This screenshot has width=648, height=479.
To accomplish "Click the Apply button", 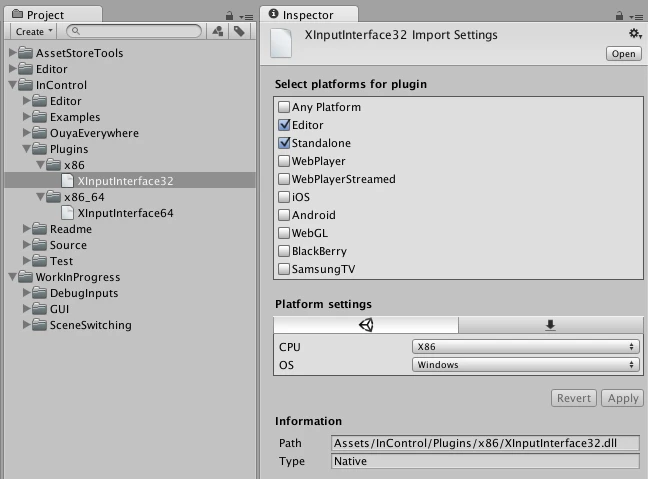I will tap(622, 398).
